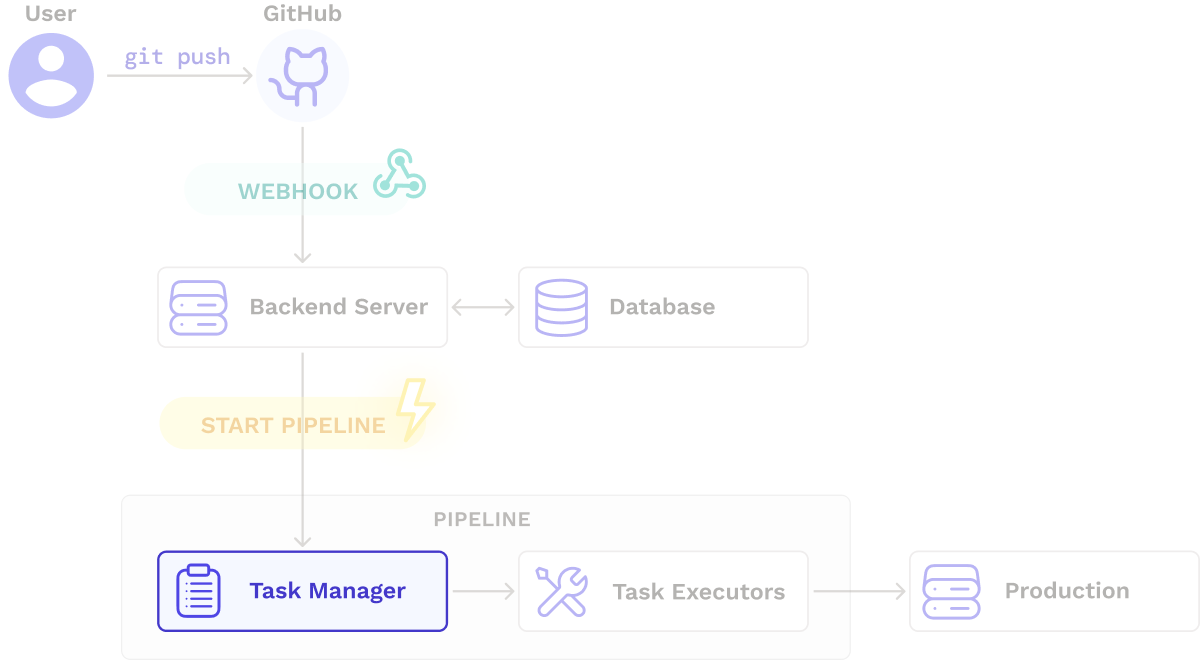Click the double arrow linking Backend Server and Database
The height and width of the screenshot is (660, 1200).
pyautogui.click(x=483, y=307)
